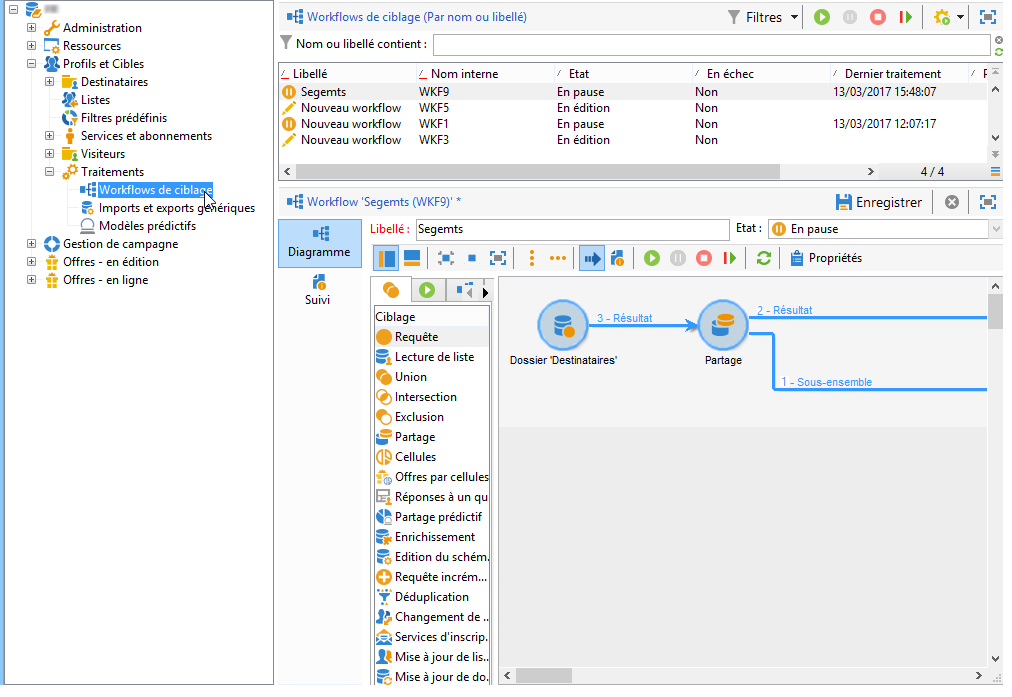Toggle palette display on the left side

tap(386, 258)
